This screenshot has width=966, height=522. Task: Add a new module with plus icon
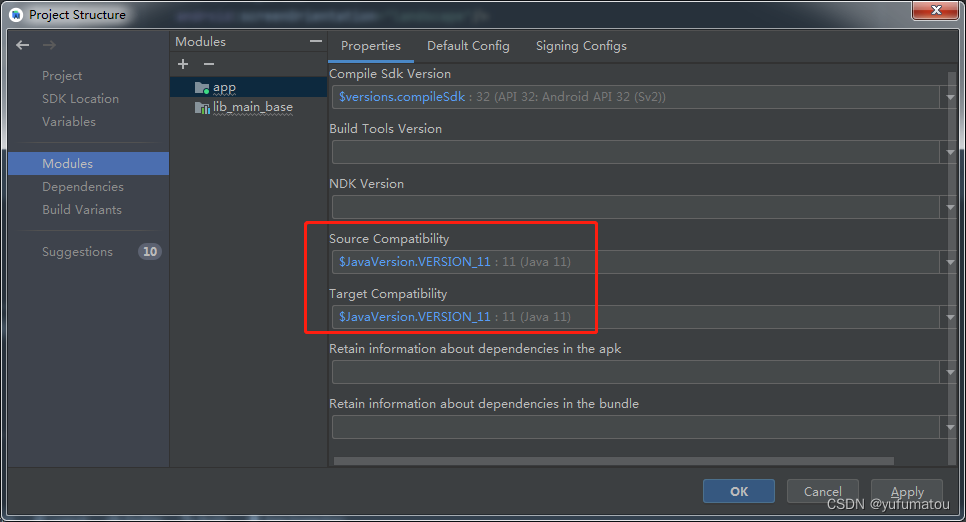(x=183, y=64)
